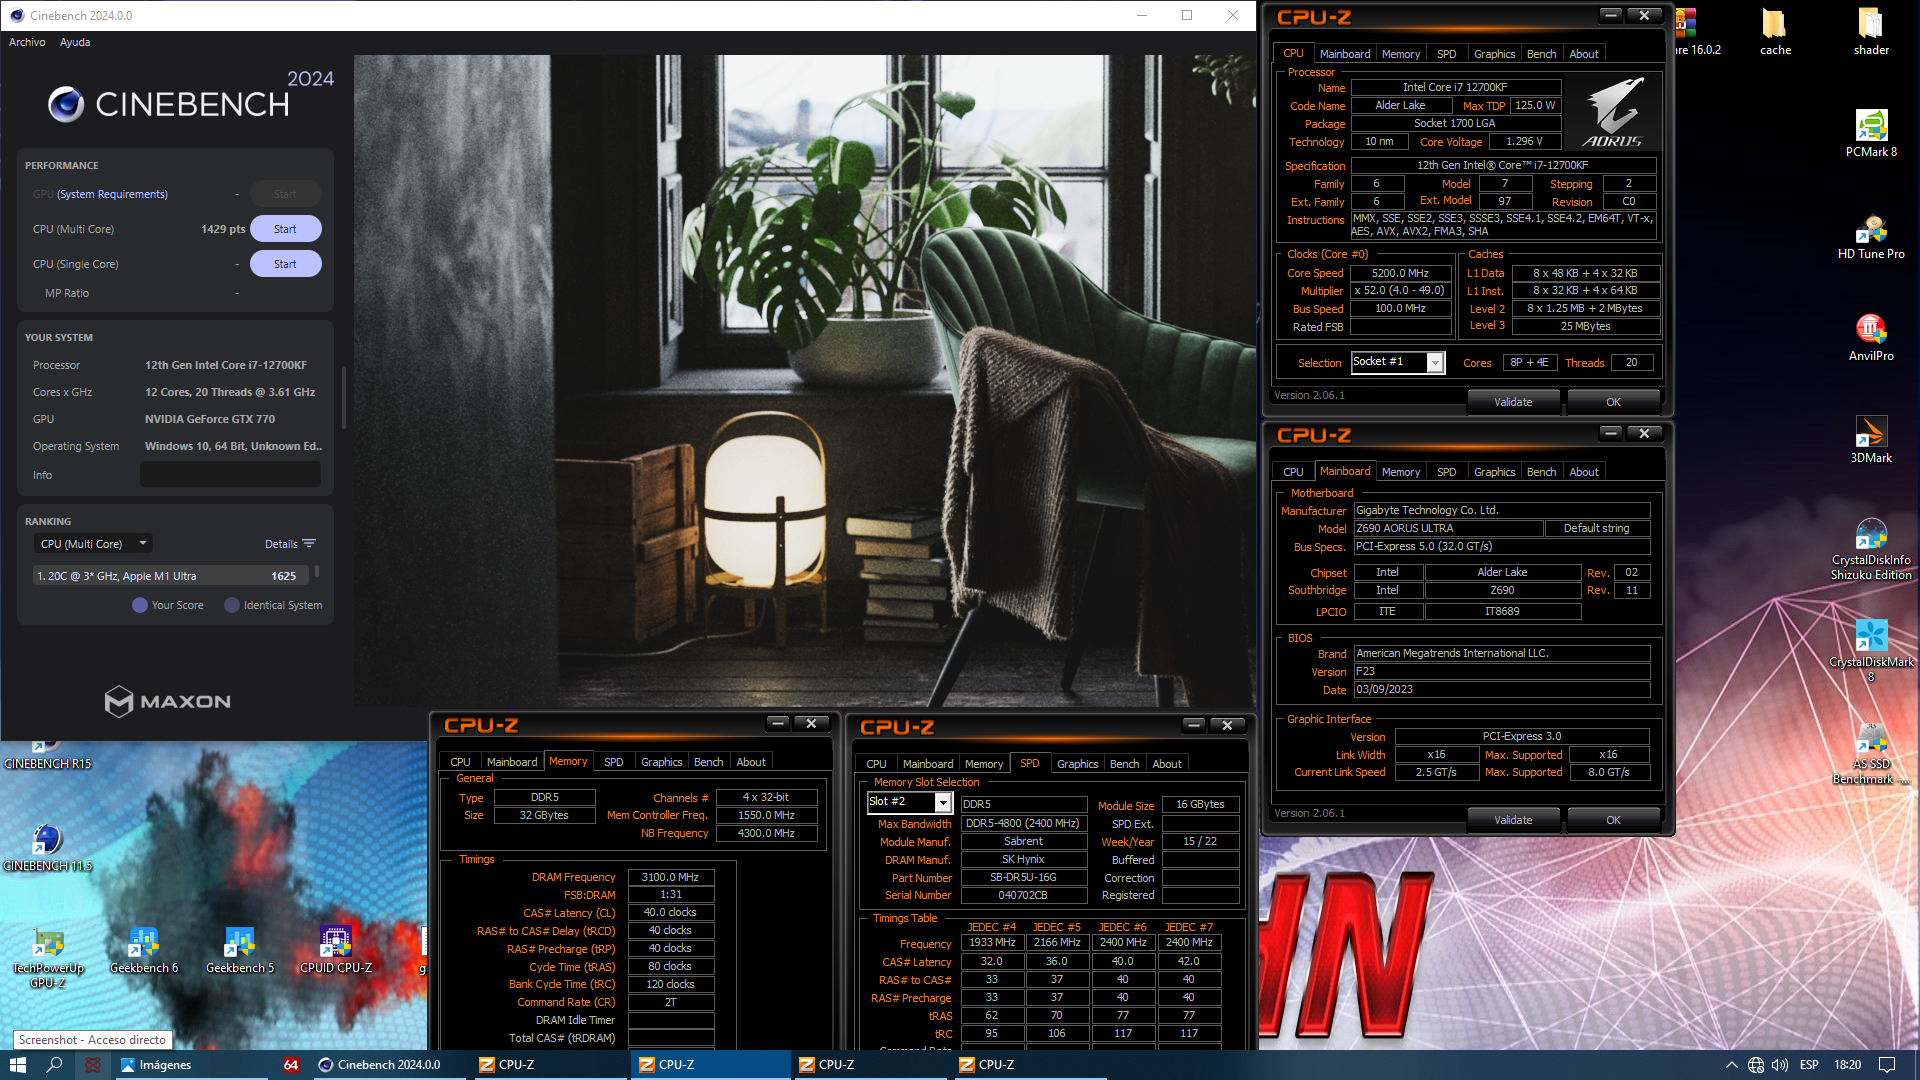Viewport: 1920px width, 1080px height.
Task: Click 'Intel Core i7 12700KF' name field
Action: (1455, 87)
